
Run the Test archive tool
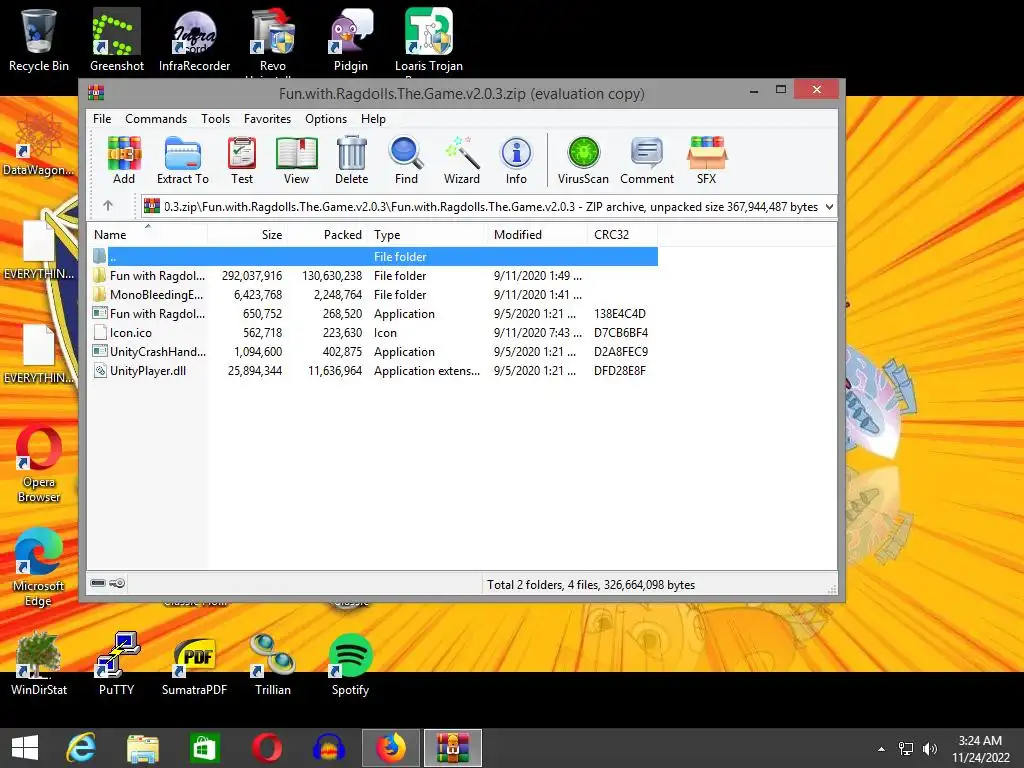(x=242, y=160)
